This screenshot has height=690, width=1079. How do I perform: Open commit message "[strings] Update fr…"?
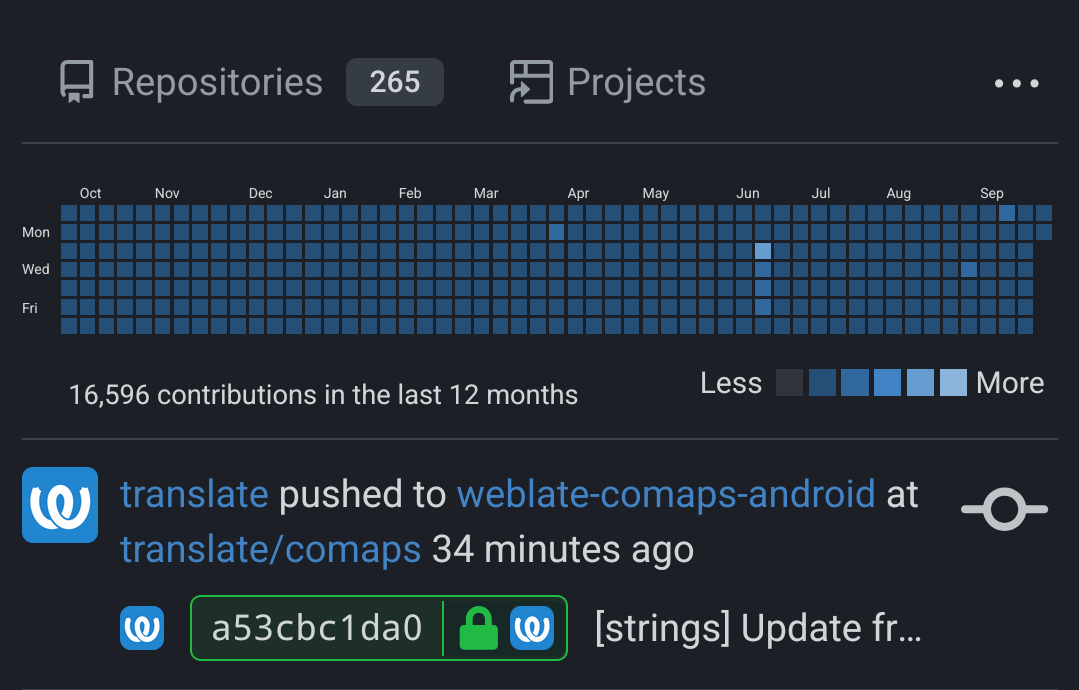pyautogui.click(x=758, y=628)
